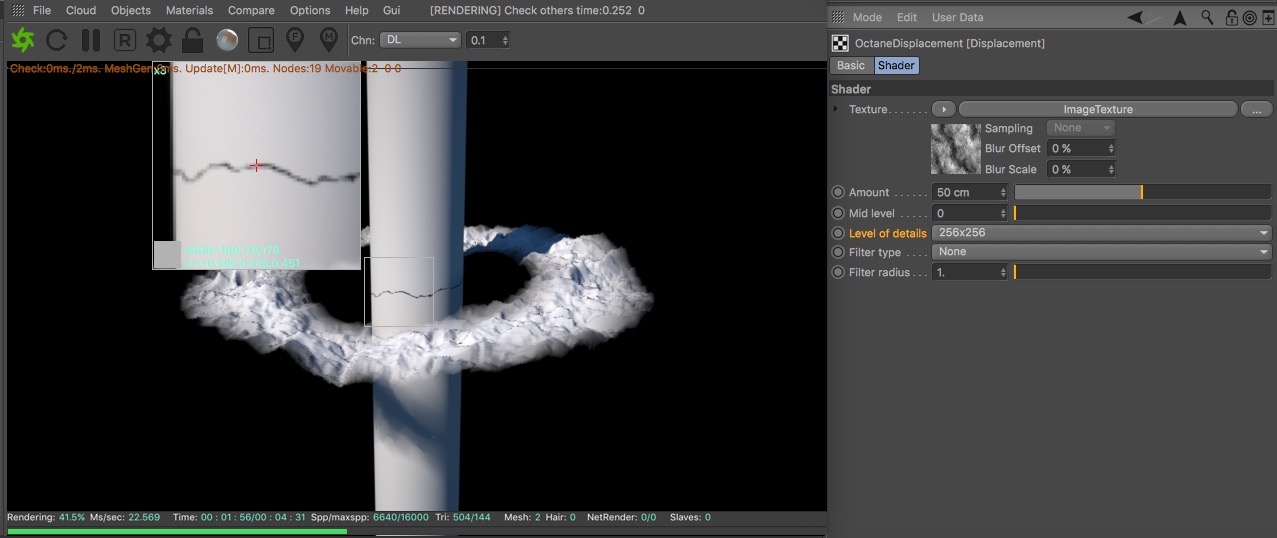Open the Mode menu in attribute manager

pos(867,17)
